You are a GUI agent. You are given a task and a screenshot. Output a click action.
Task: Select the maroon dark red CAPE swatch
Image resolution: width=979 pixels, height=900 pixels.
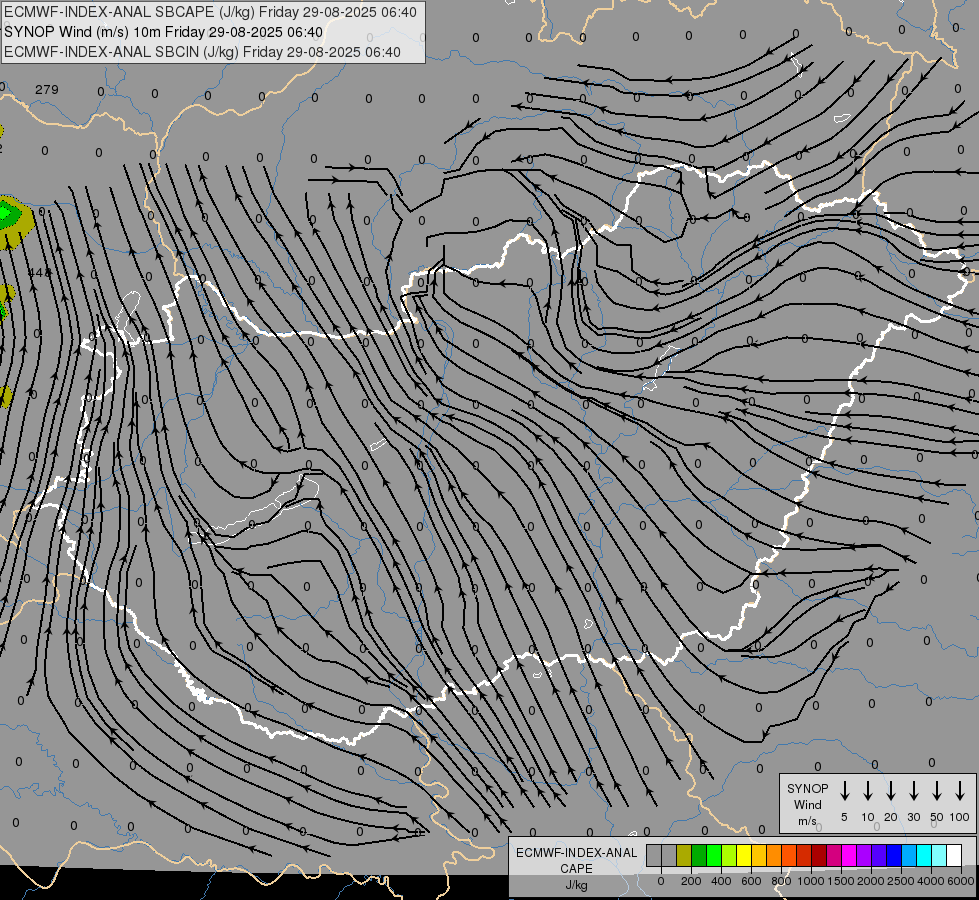pos(819,855)
